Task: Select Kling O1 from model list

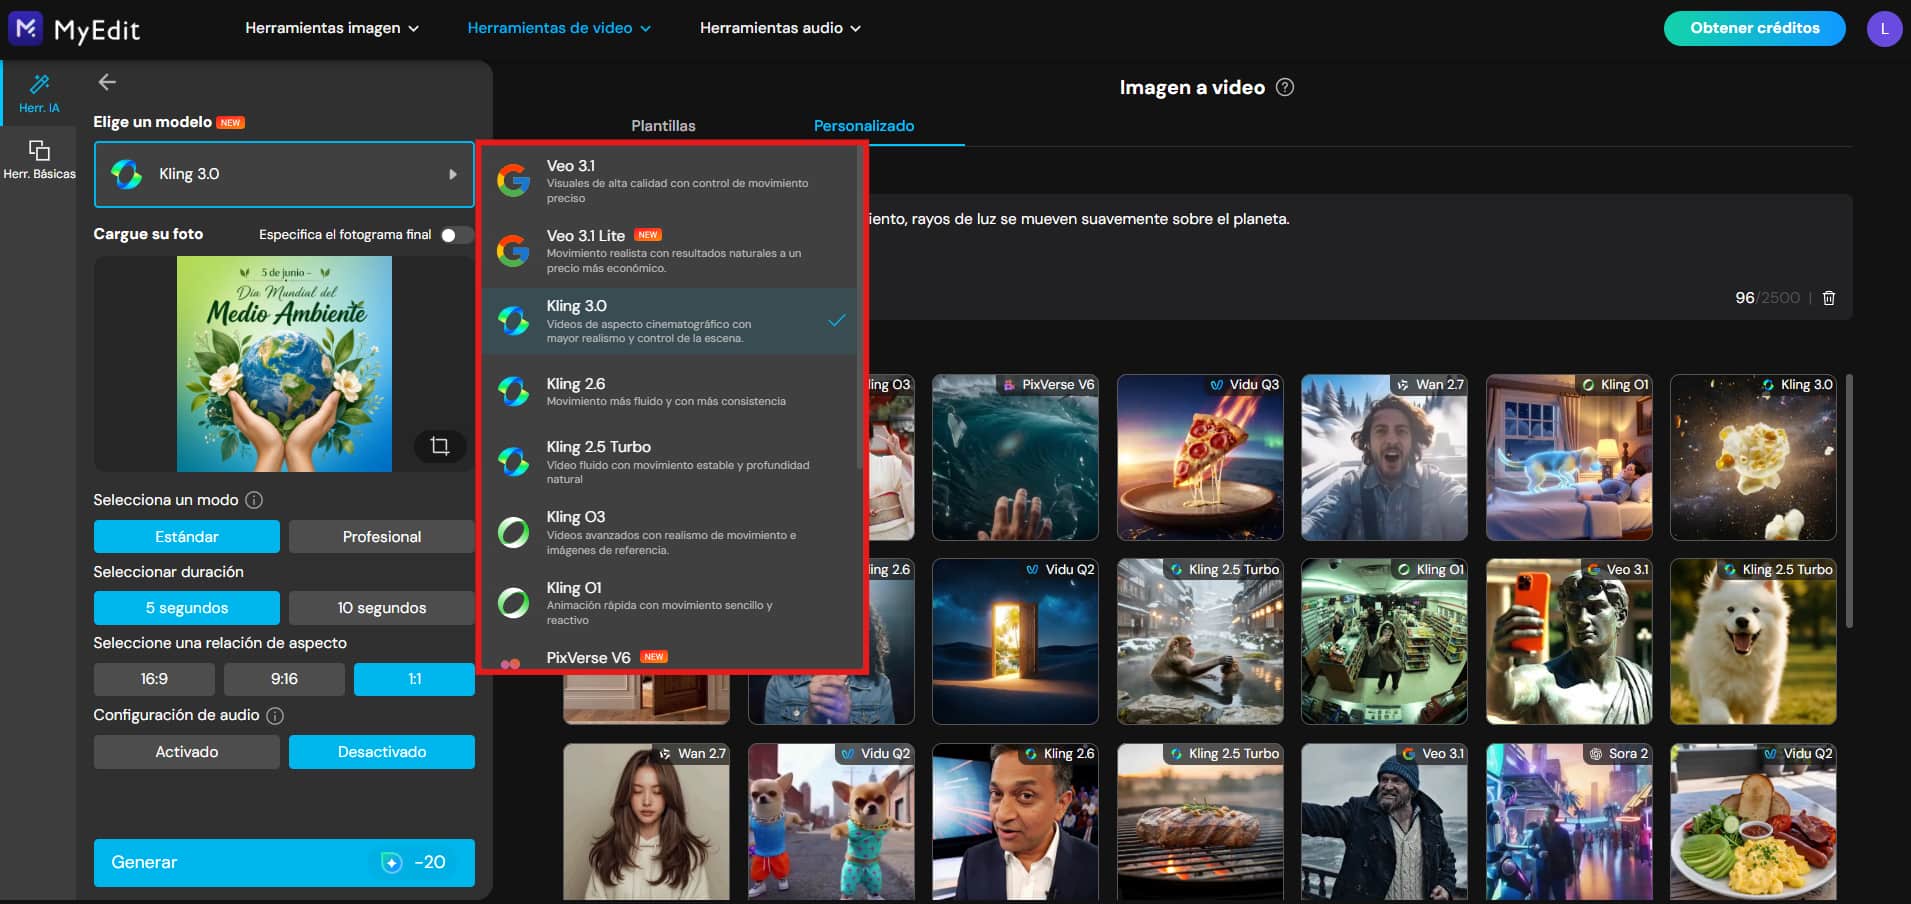Action: click(x=670, y=603)
